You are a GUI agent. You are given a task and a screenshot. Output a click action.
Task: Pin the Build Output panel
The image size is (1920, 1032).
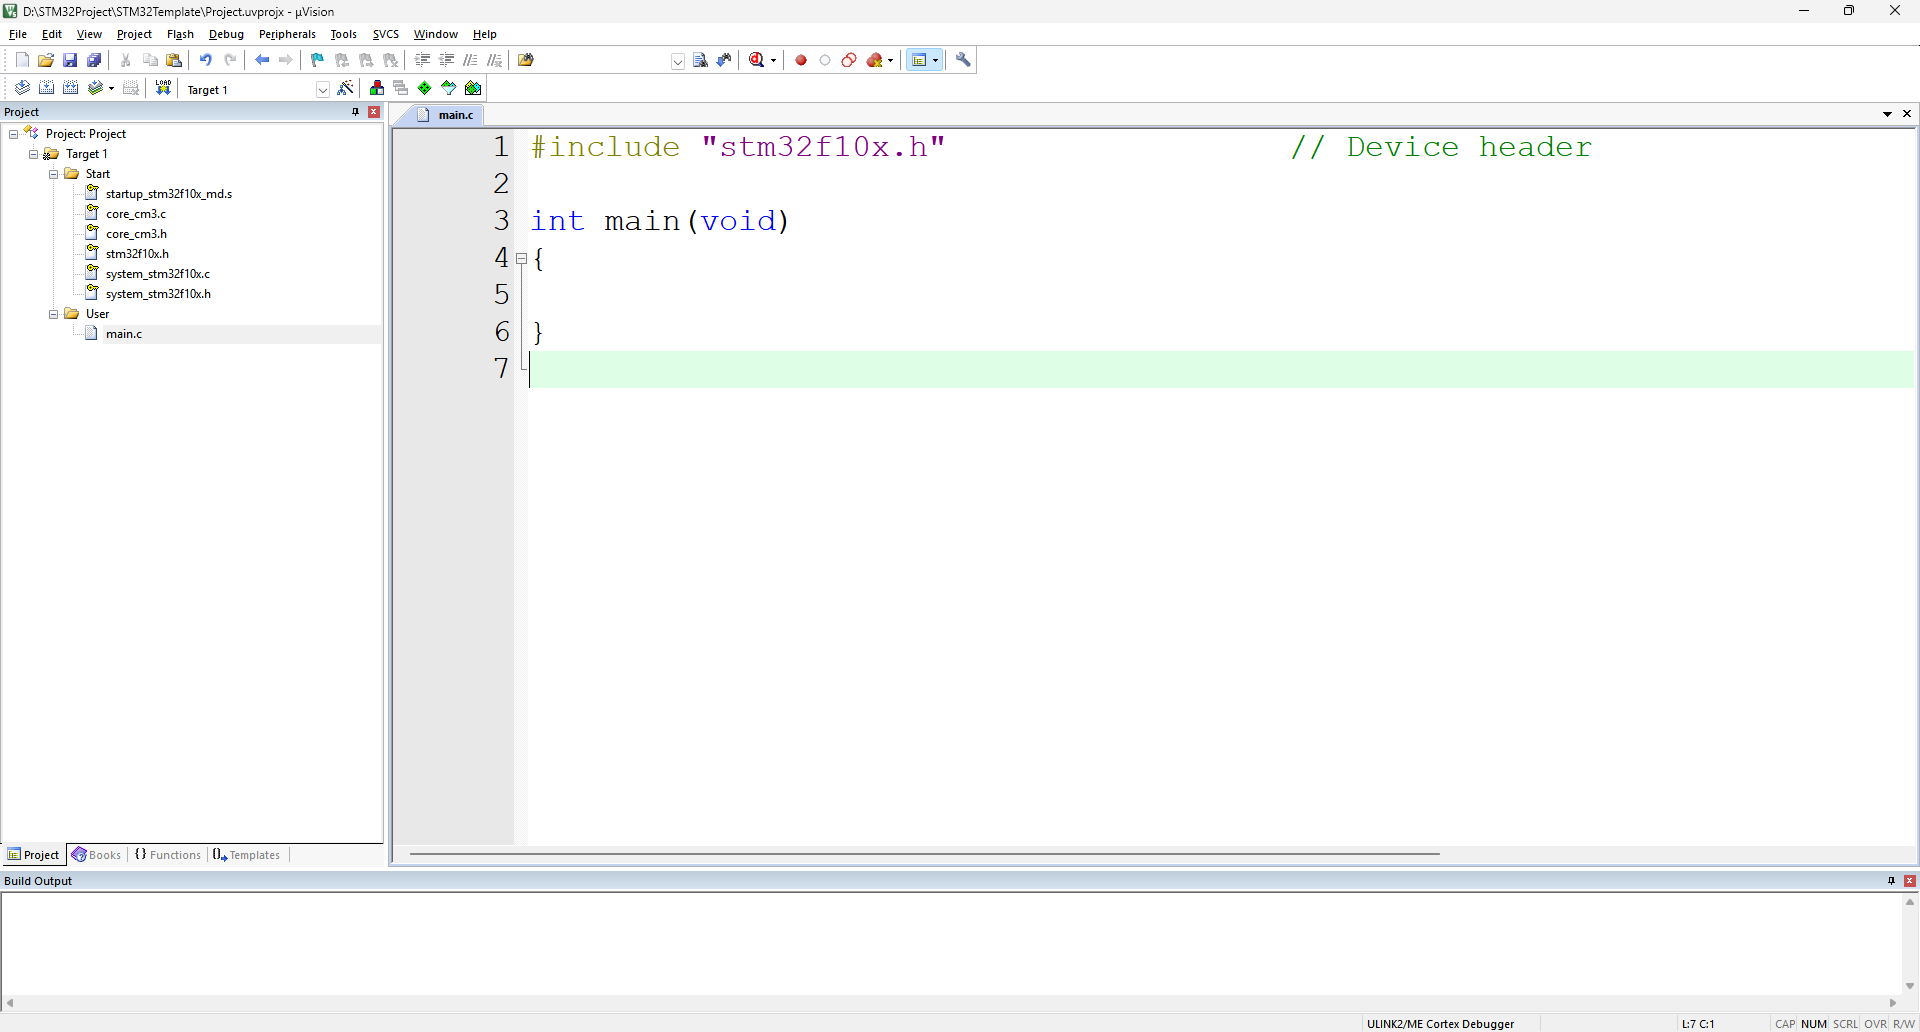1891,881
